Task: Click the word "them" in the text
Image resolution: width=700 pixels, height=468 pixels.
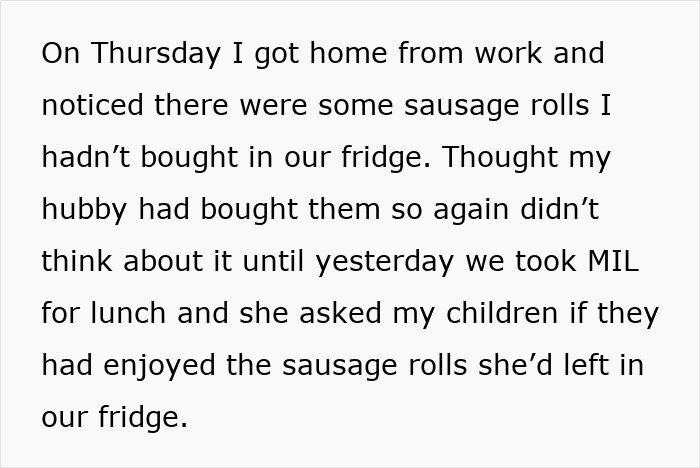Action: [x=344, y=209]
